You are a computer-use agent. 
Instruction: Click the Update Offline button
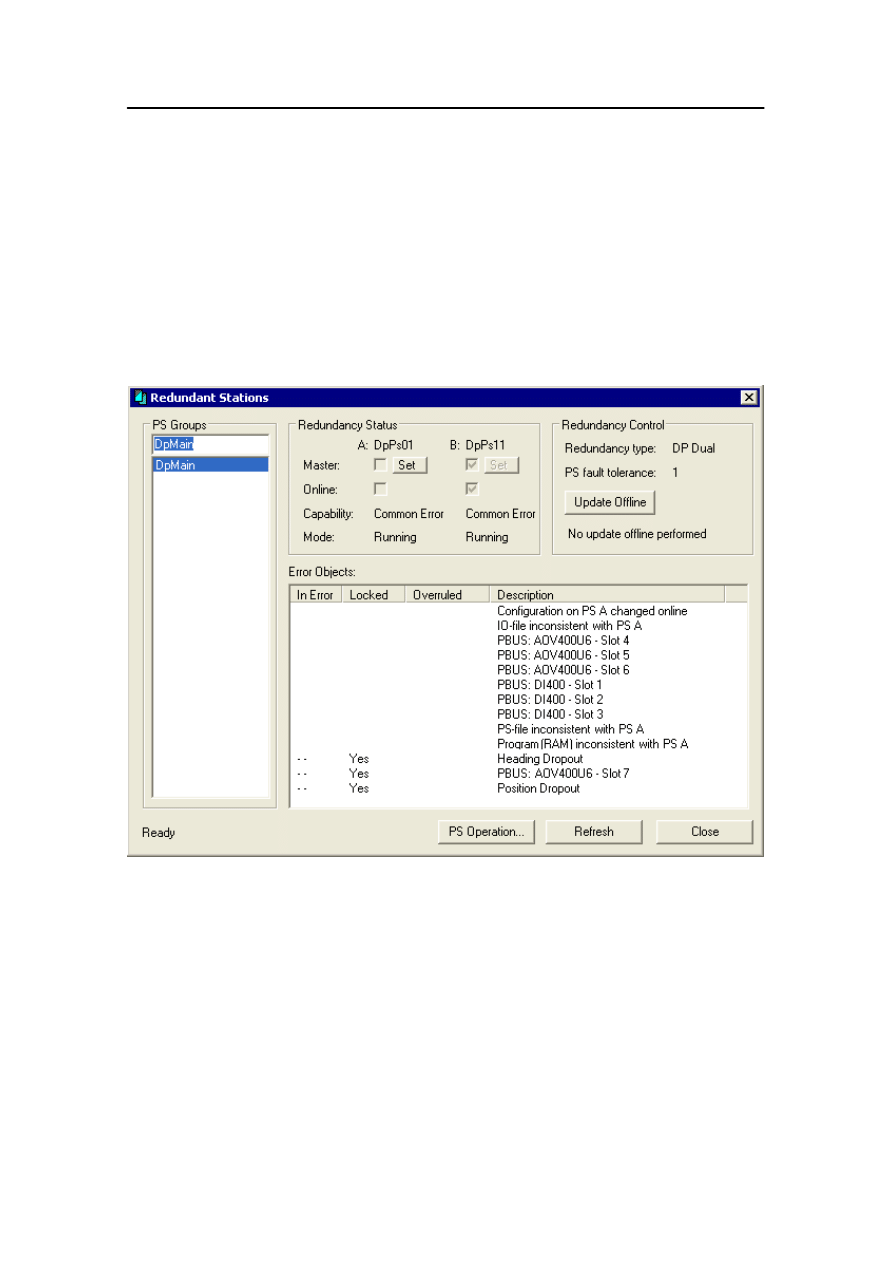[x=609, y=502]
